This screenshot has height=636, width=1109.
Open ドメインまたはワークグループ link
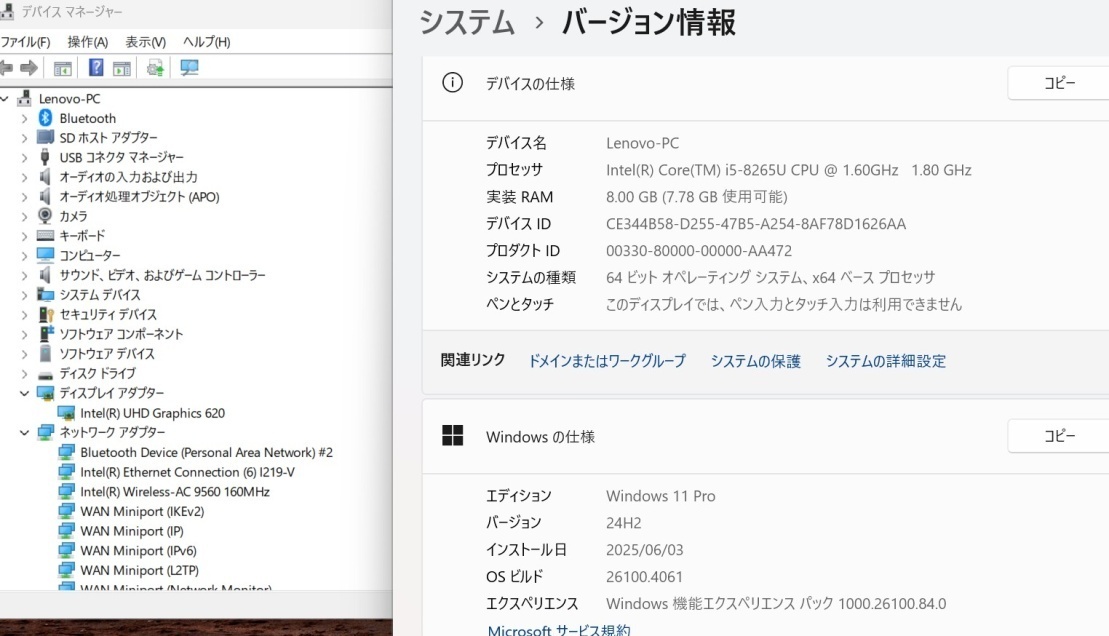pyautogui.click(x=607, y=361)
